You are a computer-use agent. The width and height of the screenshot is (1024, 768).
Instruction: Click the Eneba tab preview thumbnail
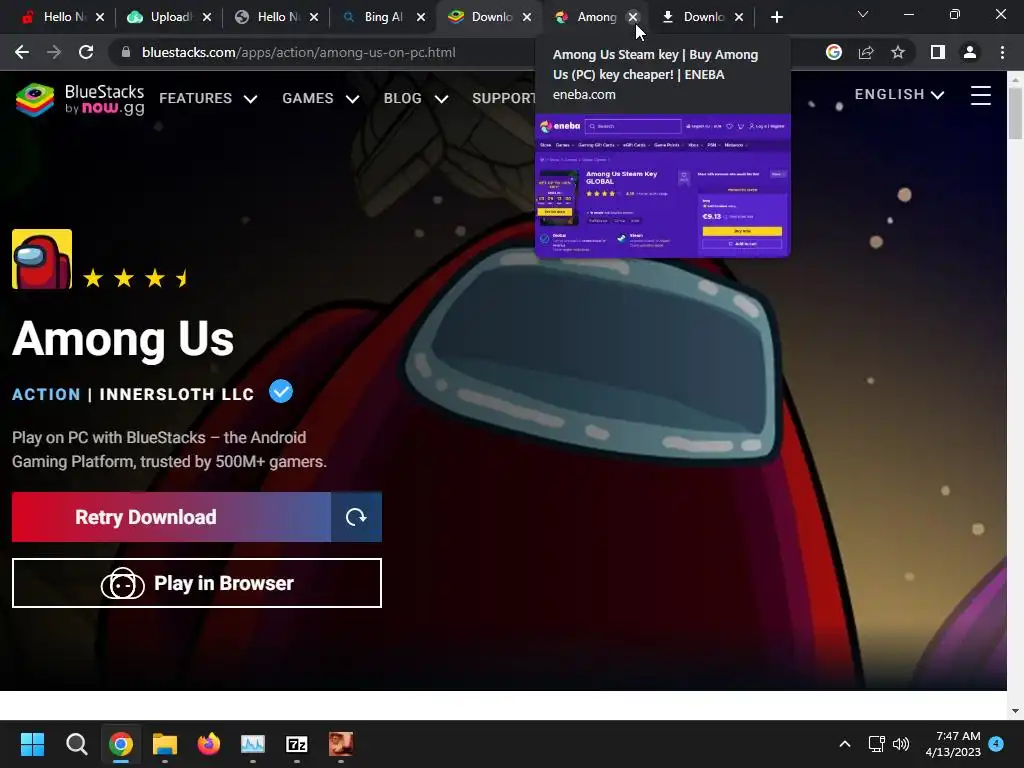pyautogui.click(x=663, y=186)
